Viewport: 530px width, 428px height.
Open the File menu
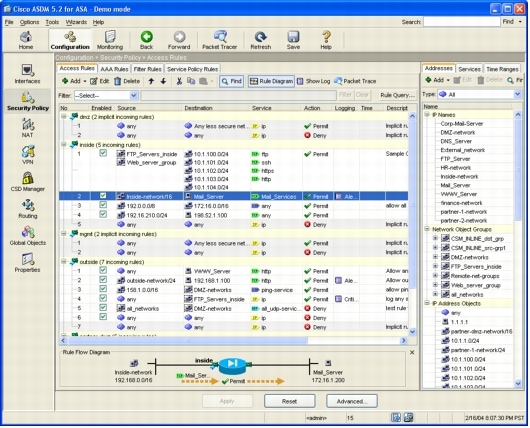pyautogui.click(x=9, y=22)
